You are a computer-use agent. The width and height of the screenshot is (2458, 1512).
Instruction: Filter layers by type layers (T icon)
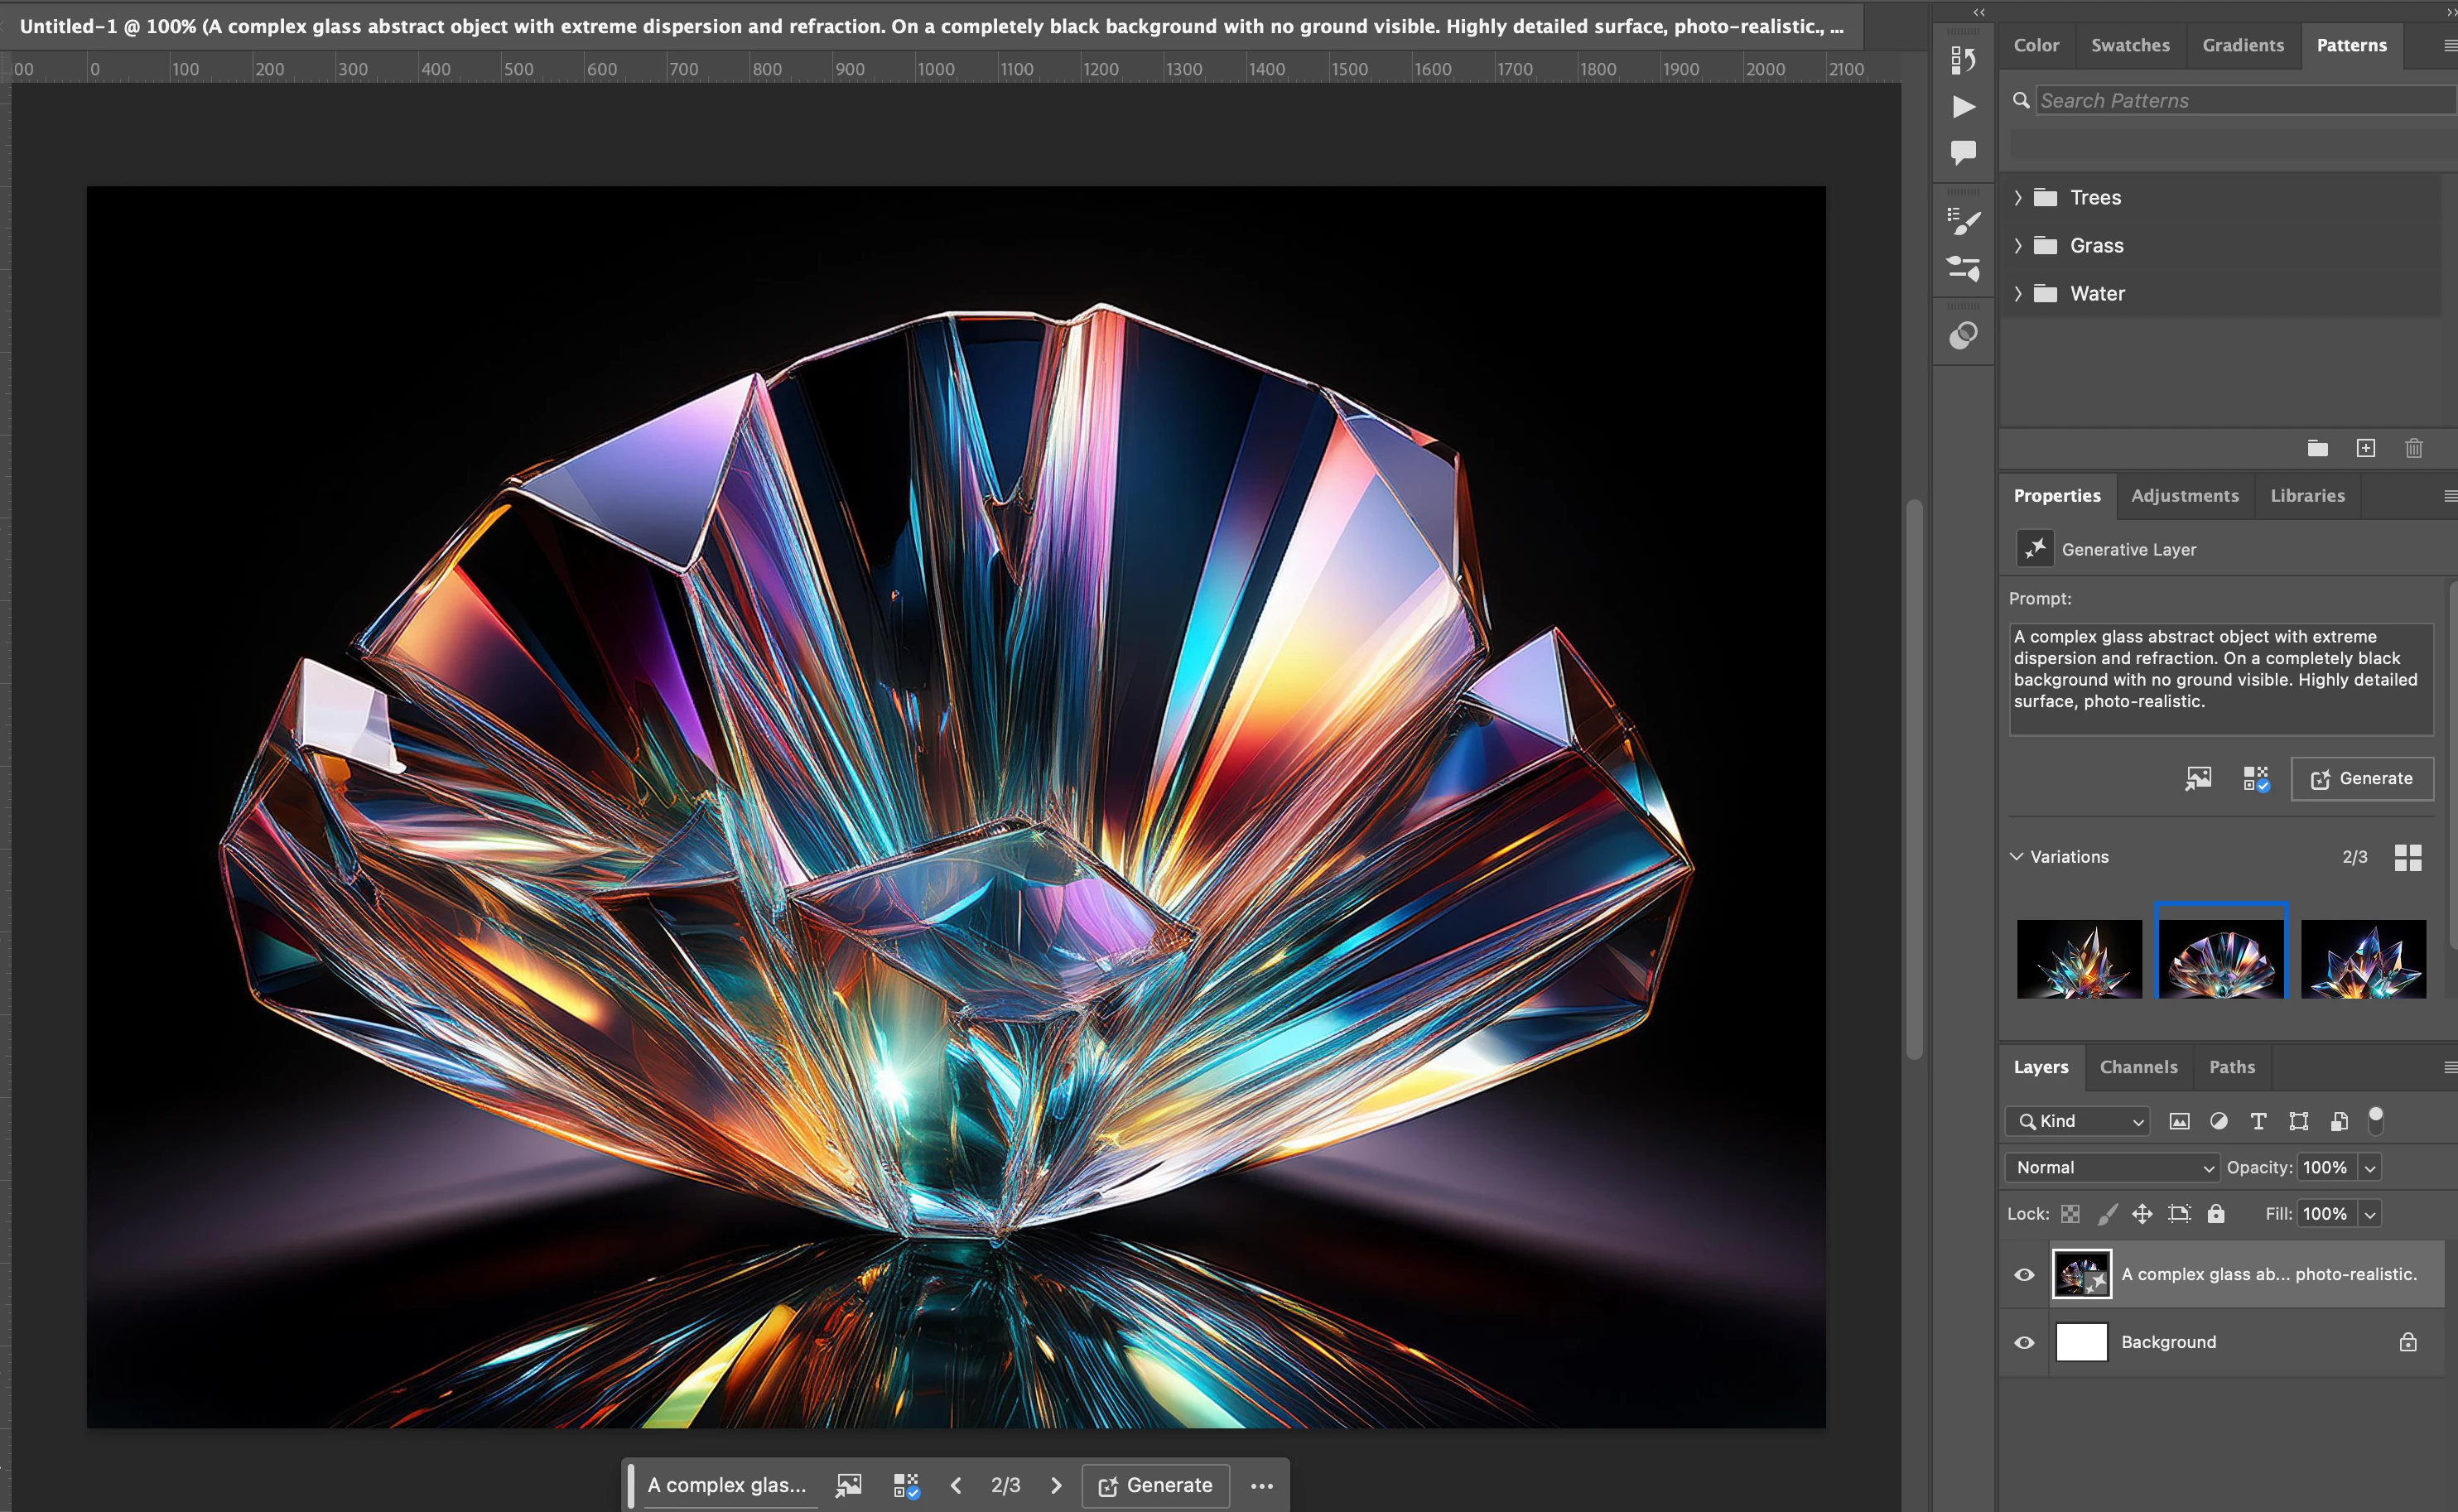click(2258, 1121)
